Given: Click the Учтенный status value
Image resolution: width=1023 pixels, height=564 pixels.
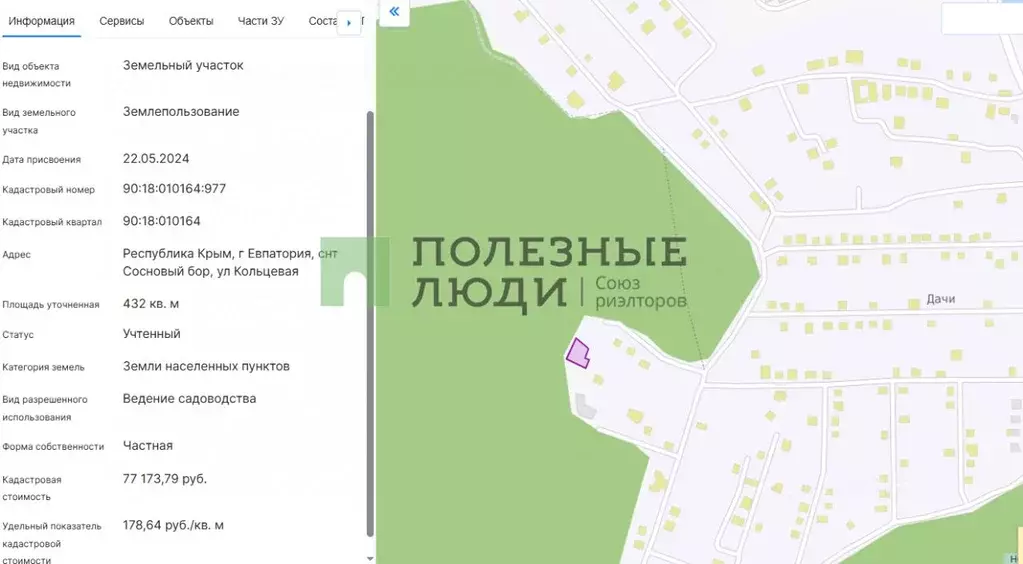Looking at the screenshot, I should point(151,334).
